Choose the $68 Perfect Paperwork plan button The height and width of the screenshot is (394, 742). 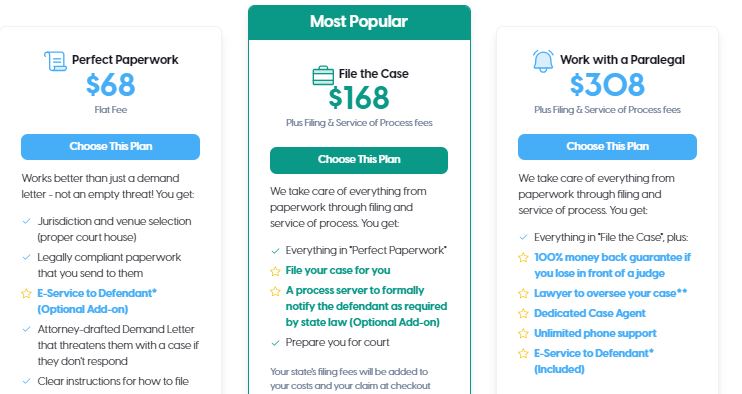click(110, 147)
